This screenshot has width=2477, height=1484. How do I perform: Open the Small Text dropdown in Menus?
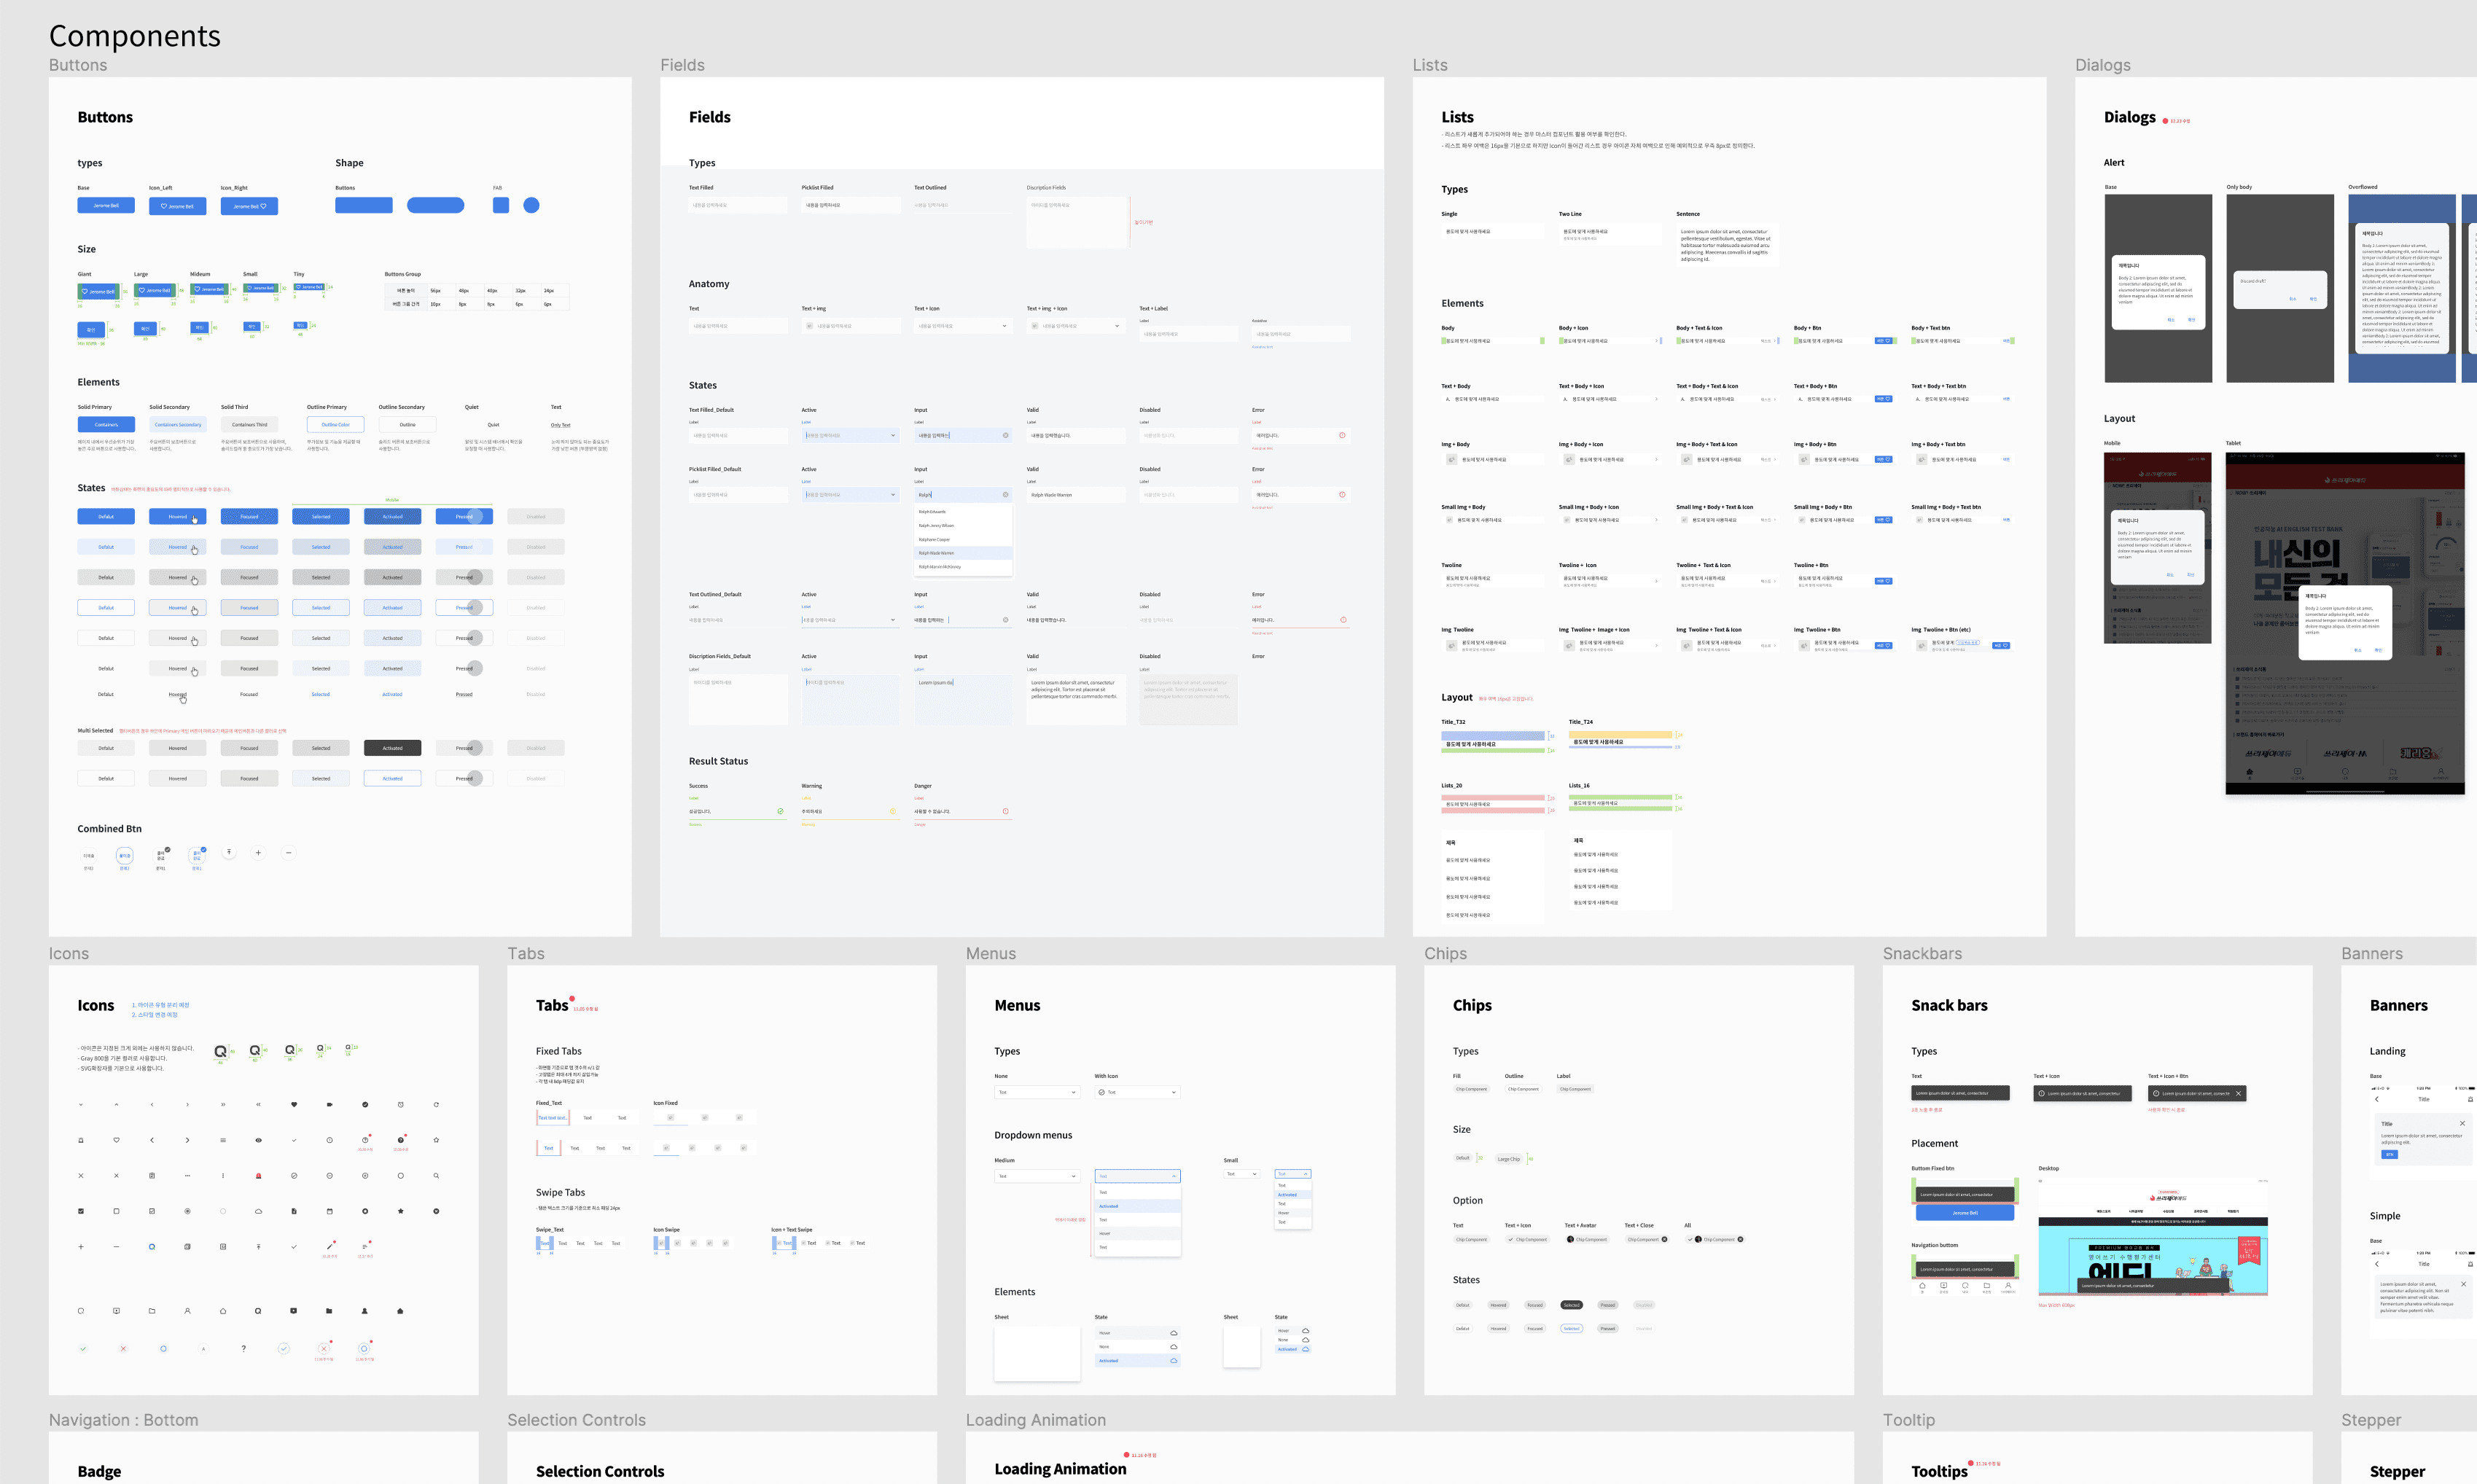pos(1242,1174)
